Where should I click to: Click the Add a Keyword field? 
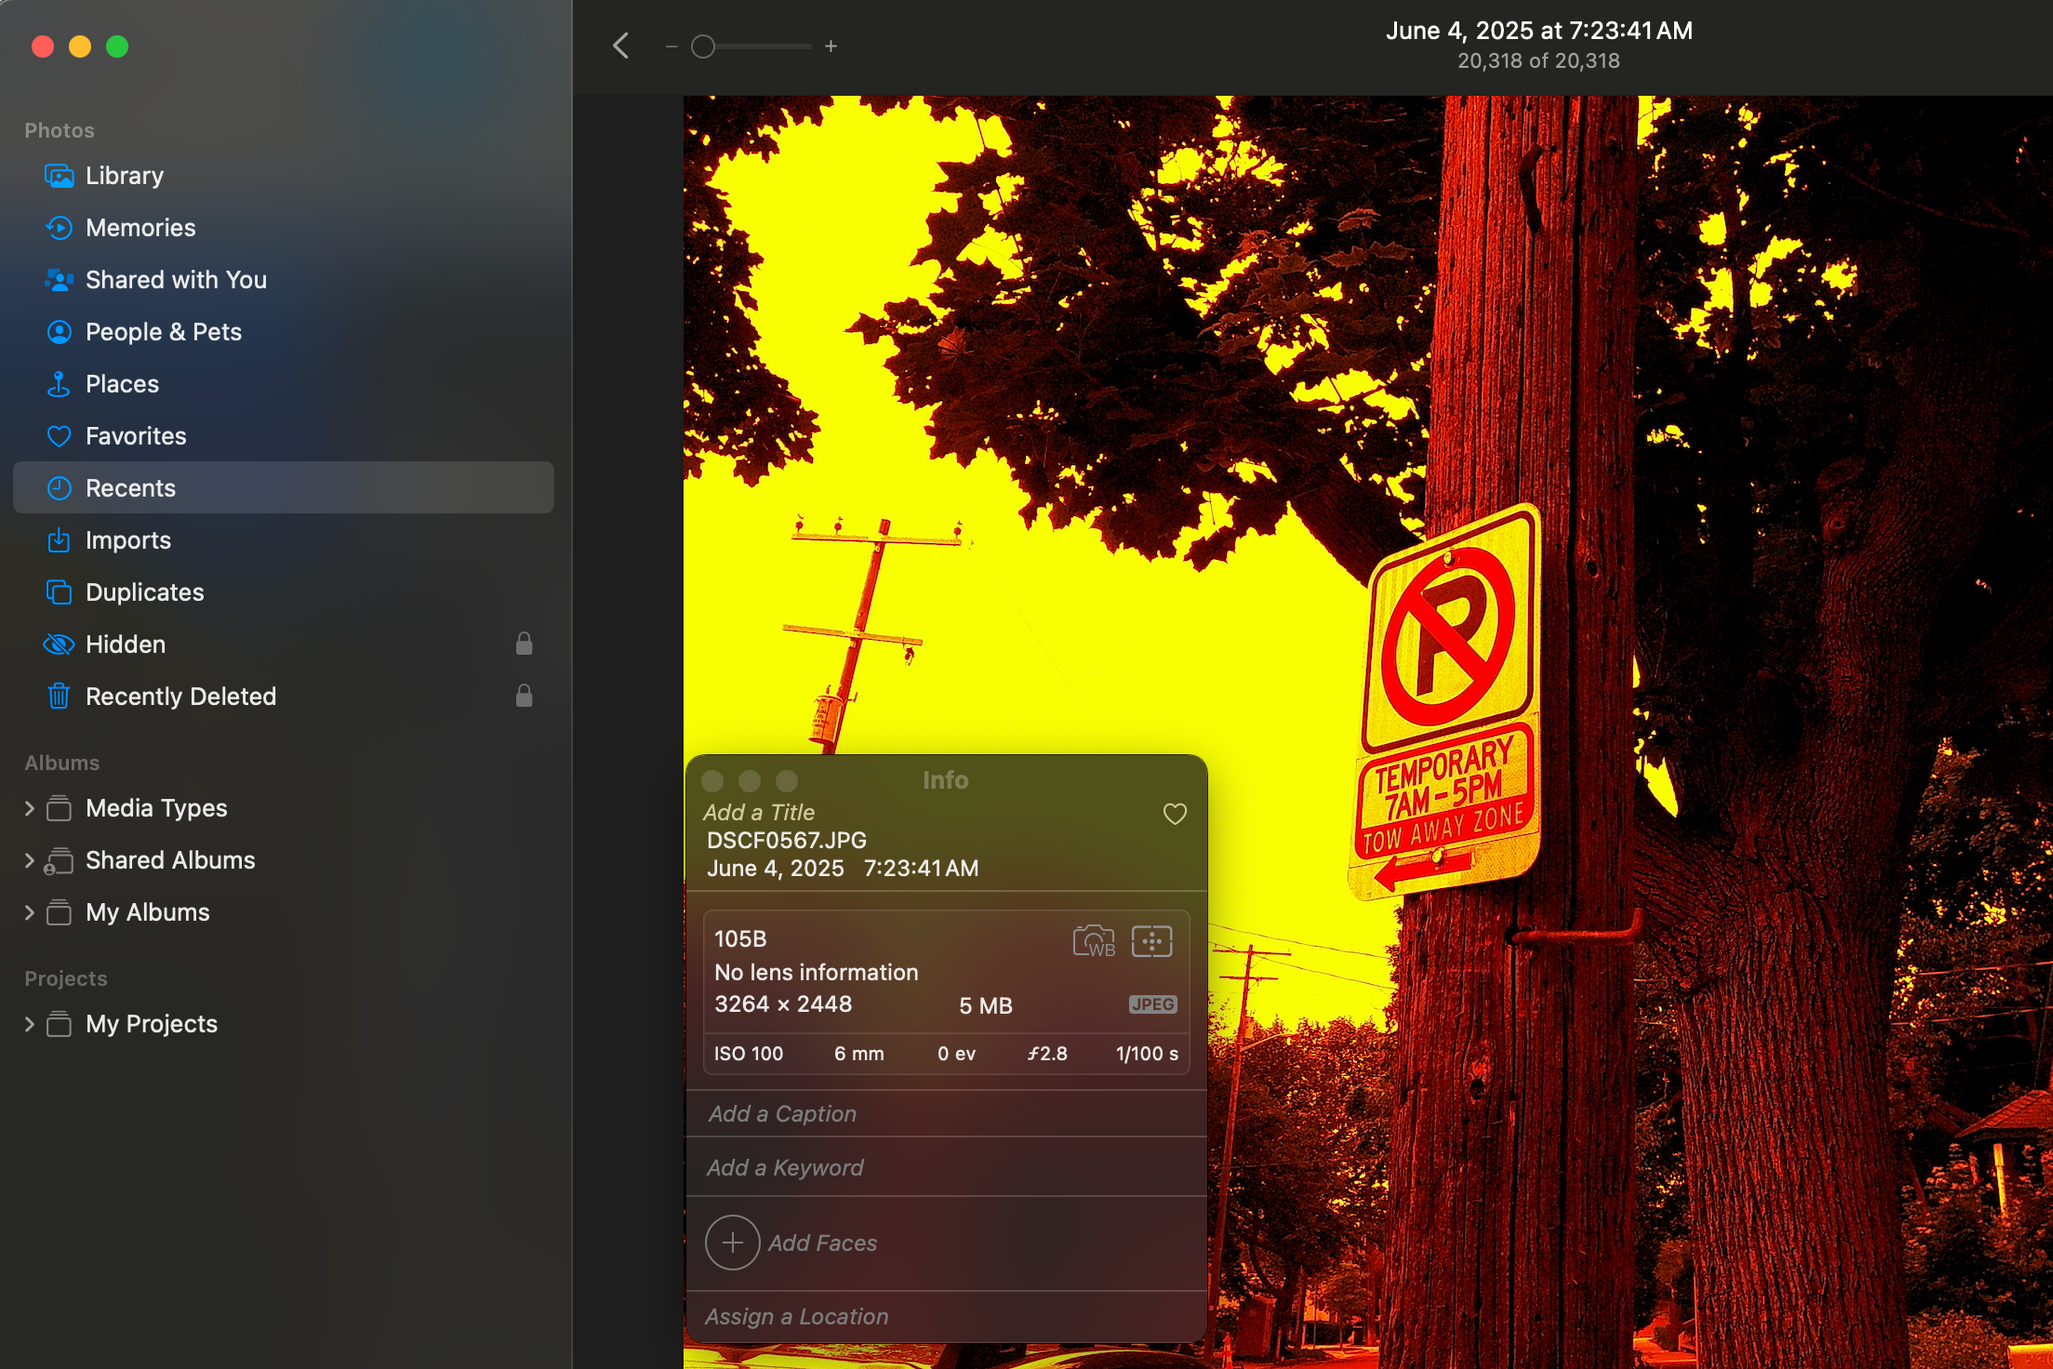click(x=785, y=1167)
